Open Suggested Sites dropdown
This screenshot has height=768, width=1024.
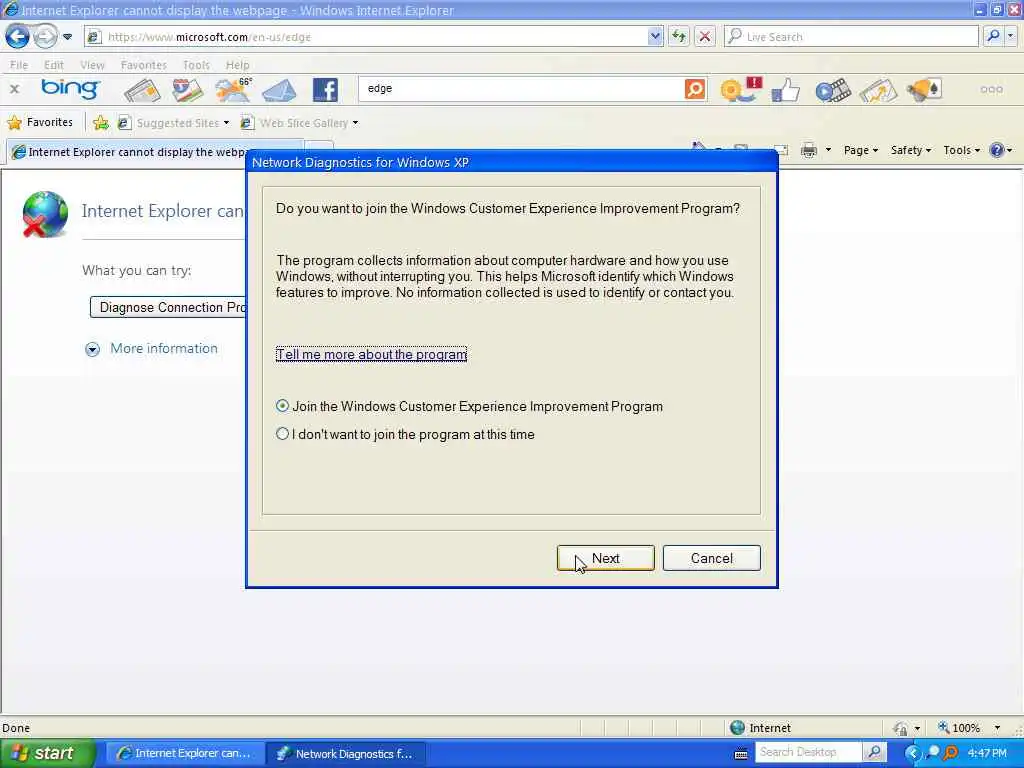point(174,123)
